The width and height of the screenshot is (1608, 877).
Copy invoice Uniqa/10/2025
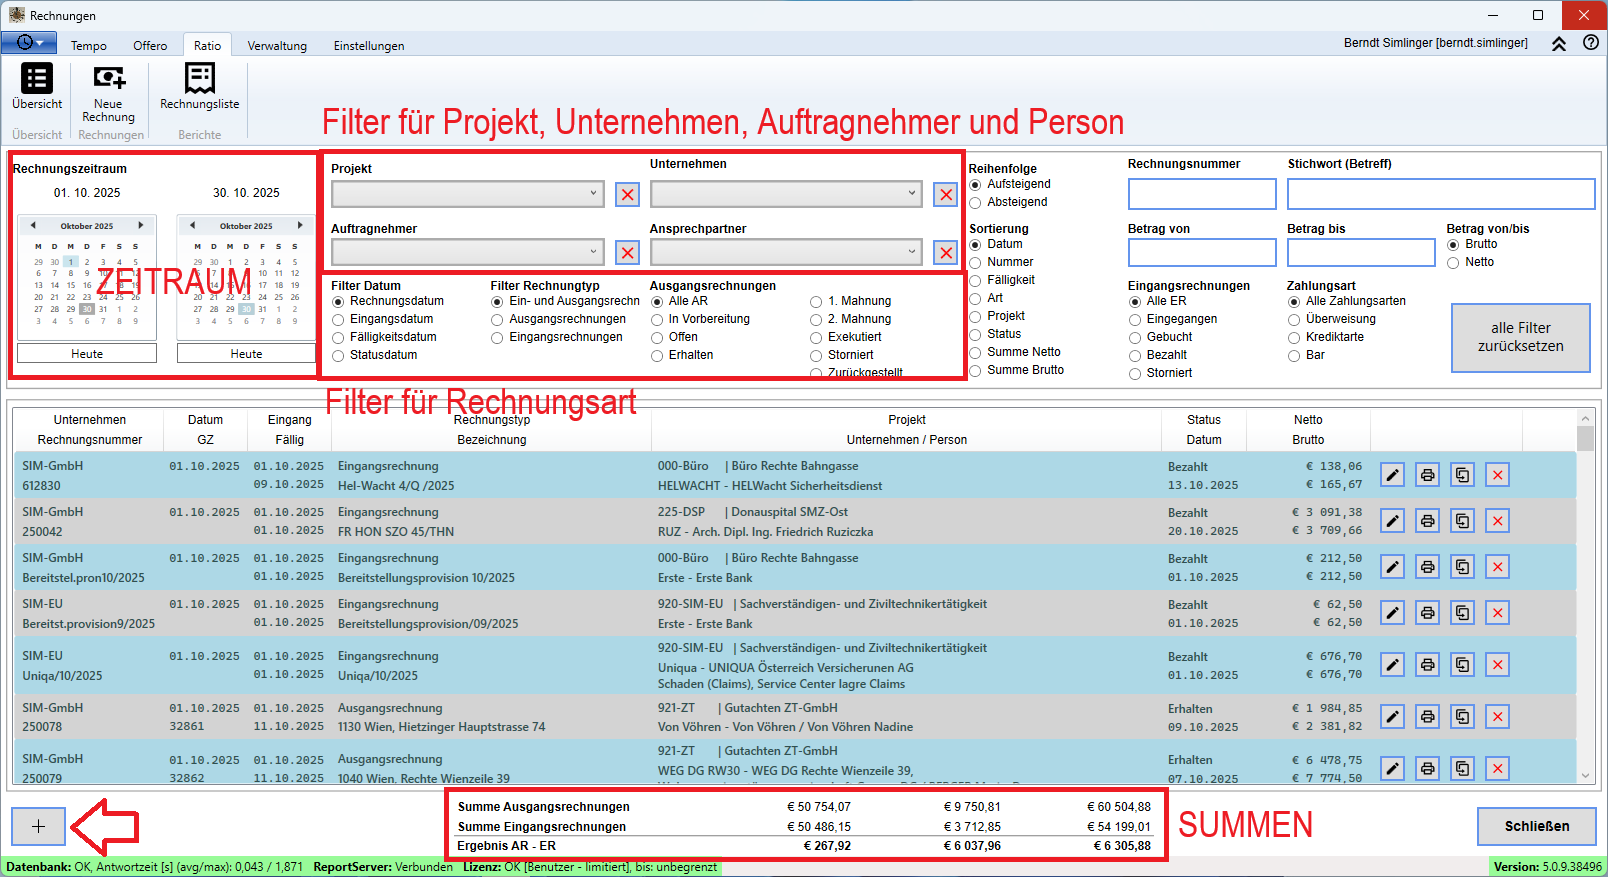coord(1462,665)
